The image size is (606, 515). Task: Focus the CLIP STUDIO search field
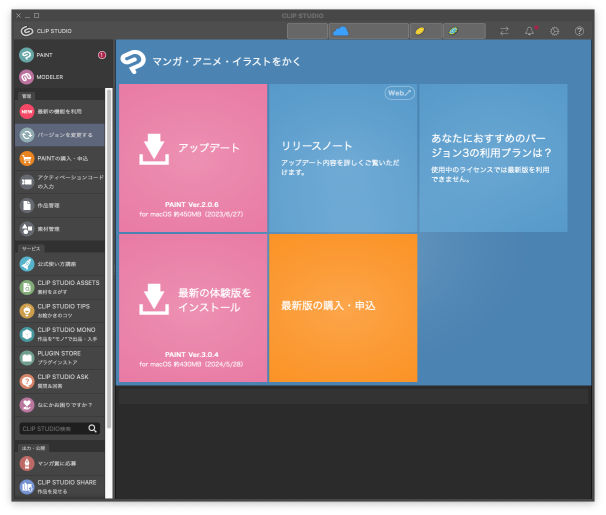click(53, 428)
